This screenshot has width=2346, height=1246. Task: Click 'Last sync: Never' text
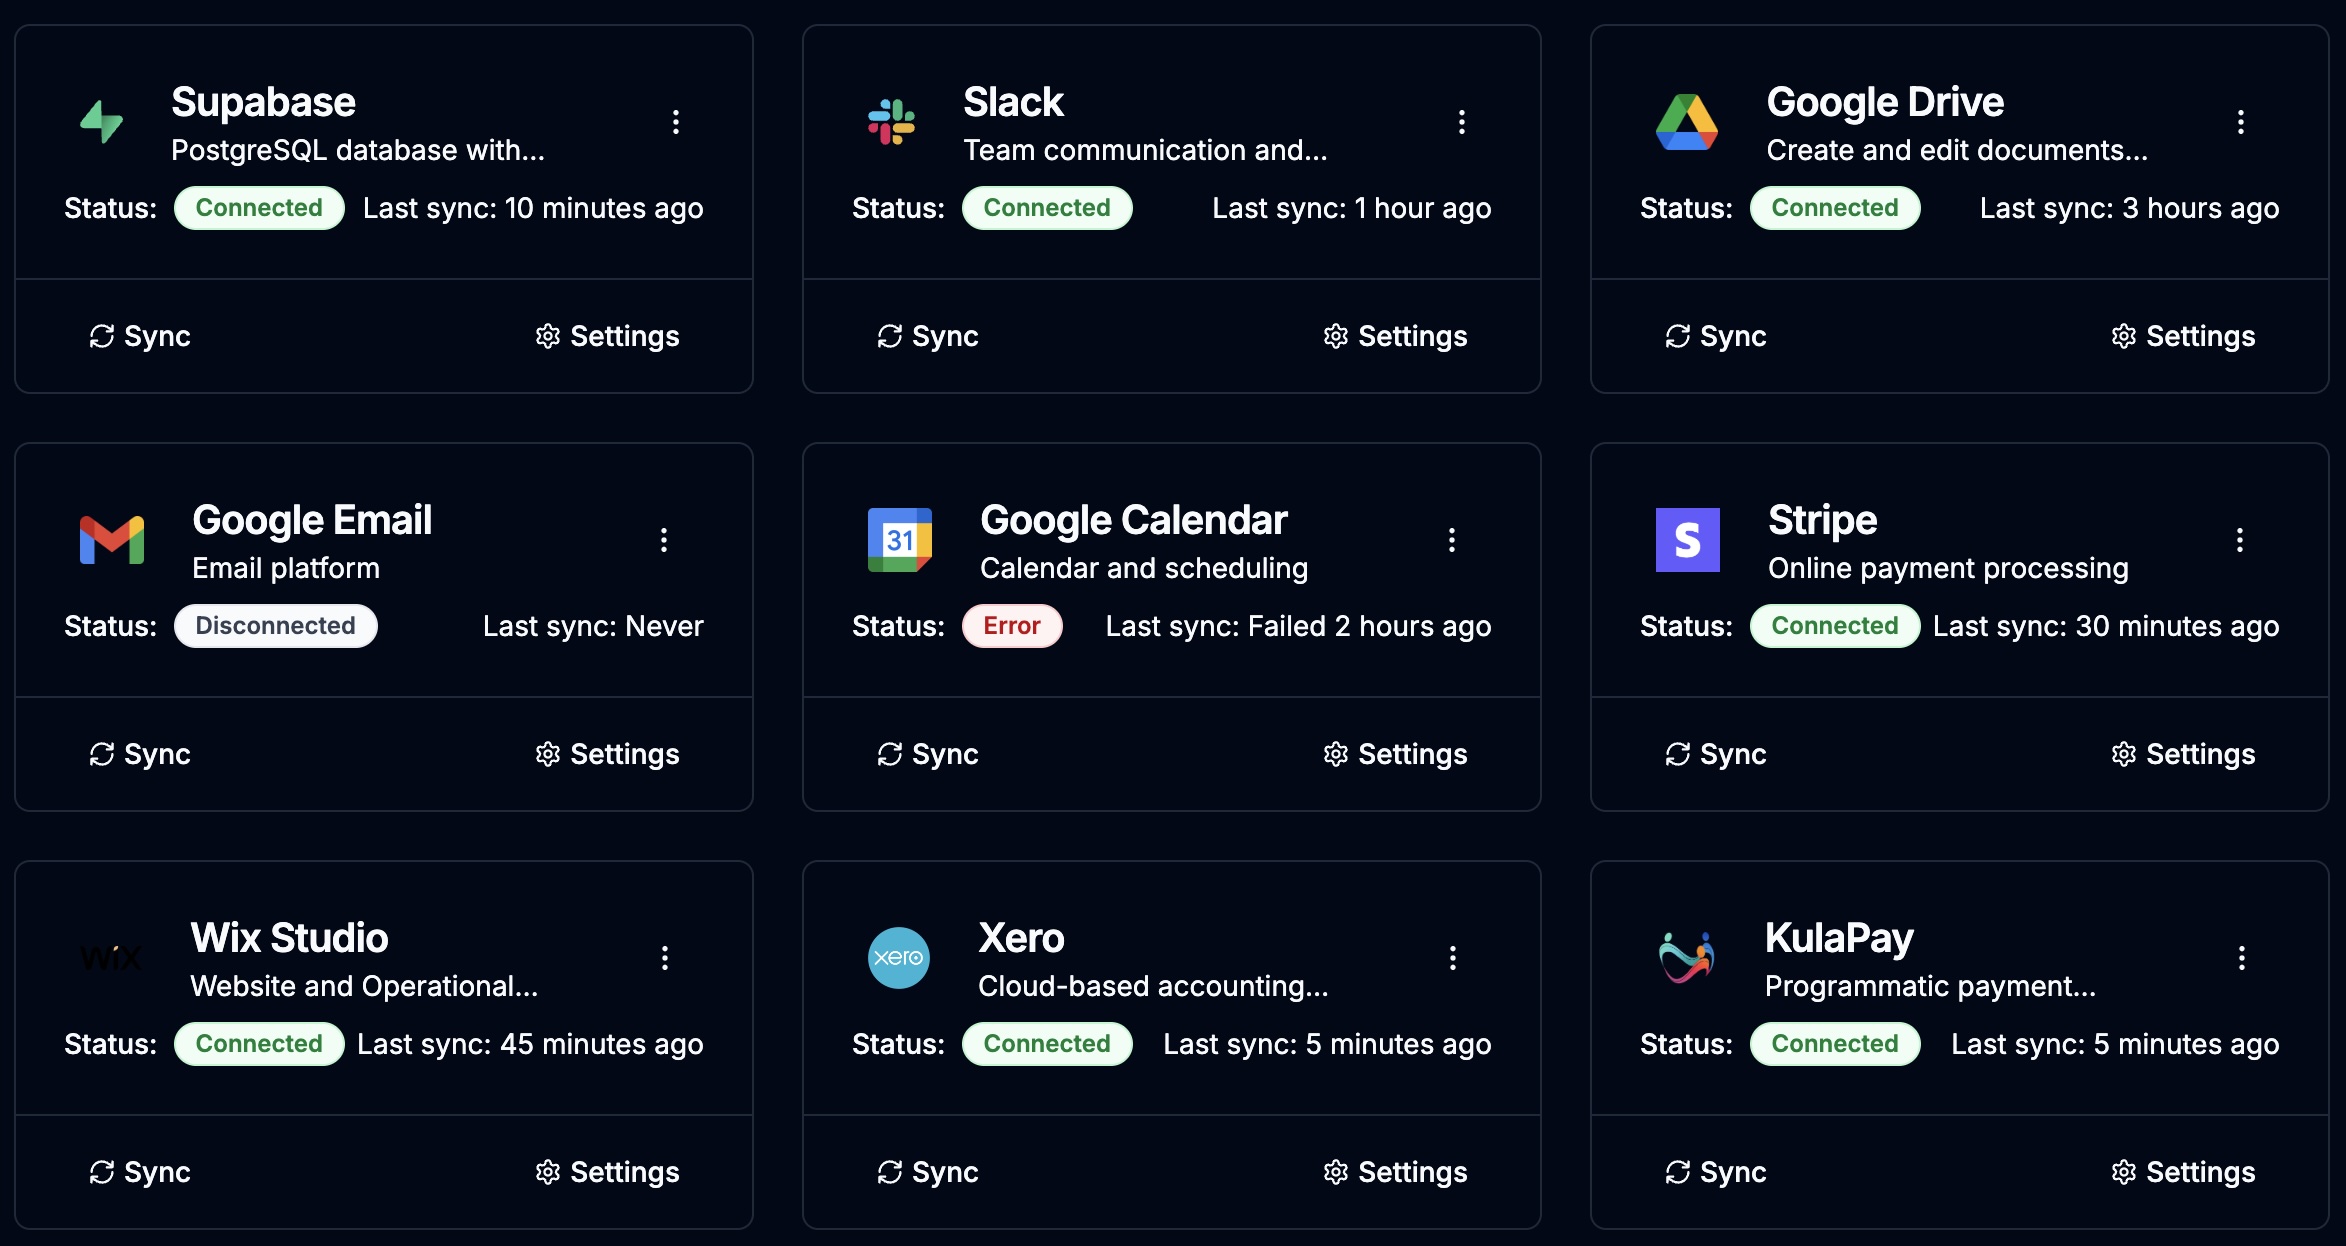point(593,626)
